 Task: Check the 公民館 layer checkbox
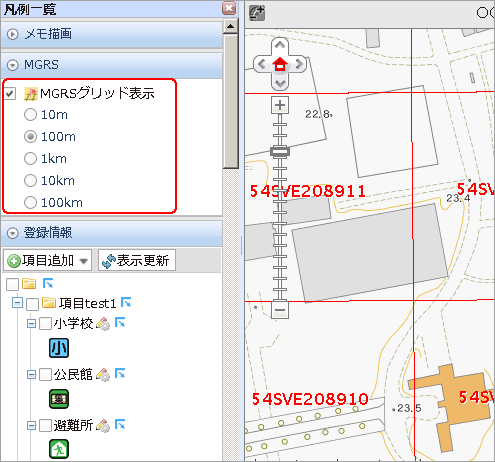45,375
